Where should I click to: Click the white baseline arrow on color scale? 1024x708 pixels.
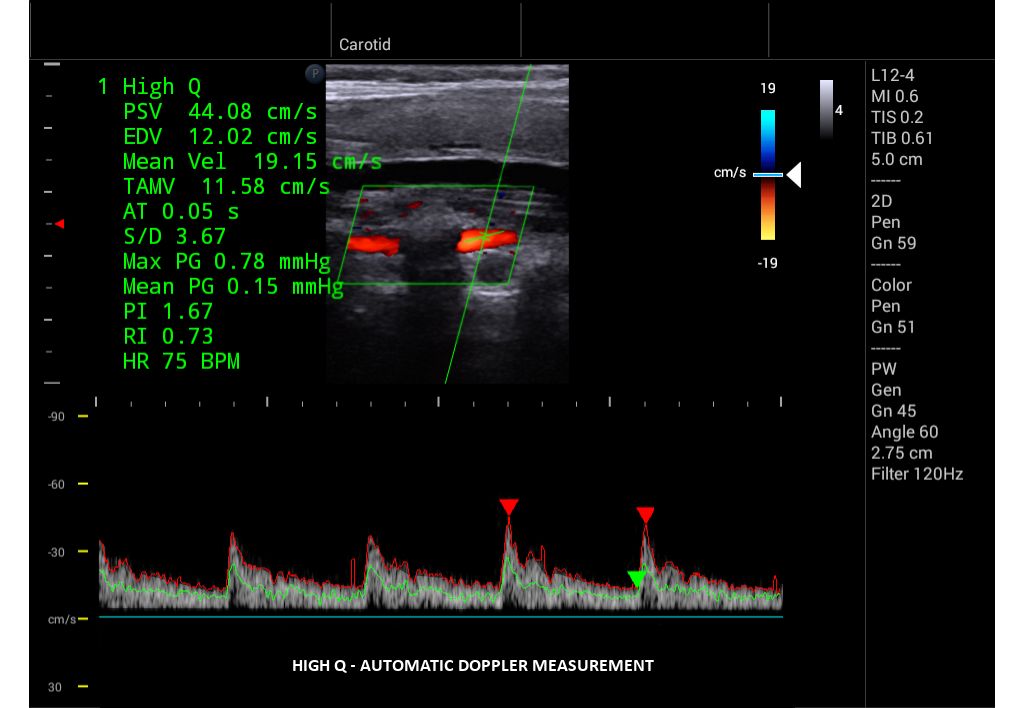coord(793,175)
